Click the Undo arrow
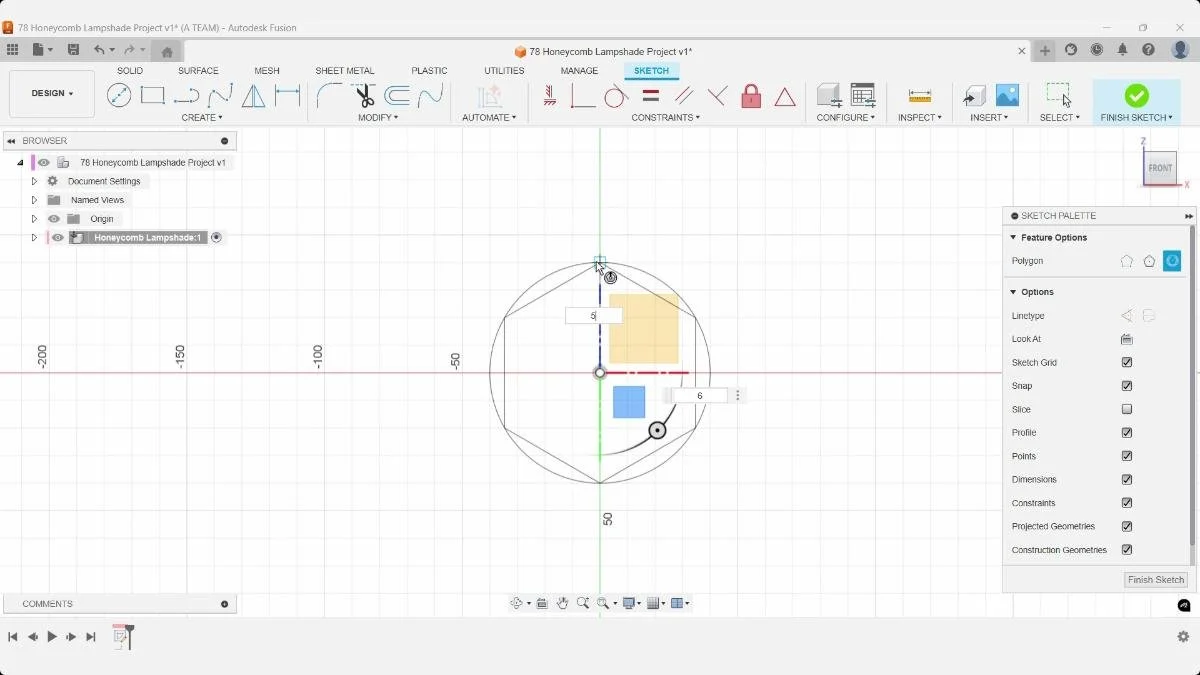The image size is (1200, 675). pyautogui.click(x=99, y=50)
